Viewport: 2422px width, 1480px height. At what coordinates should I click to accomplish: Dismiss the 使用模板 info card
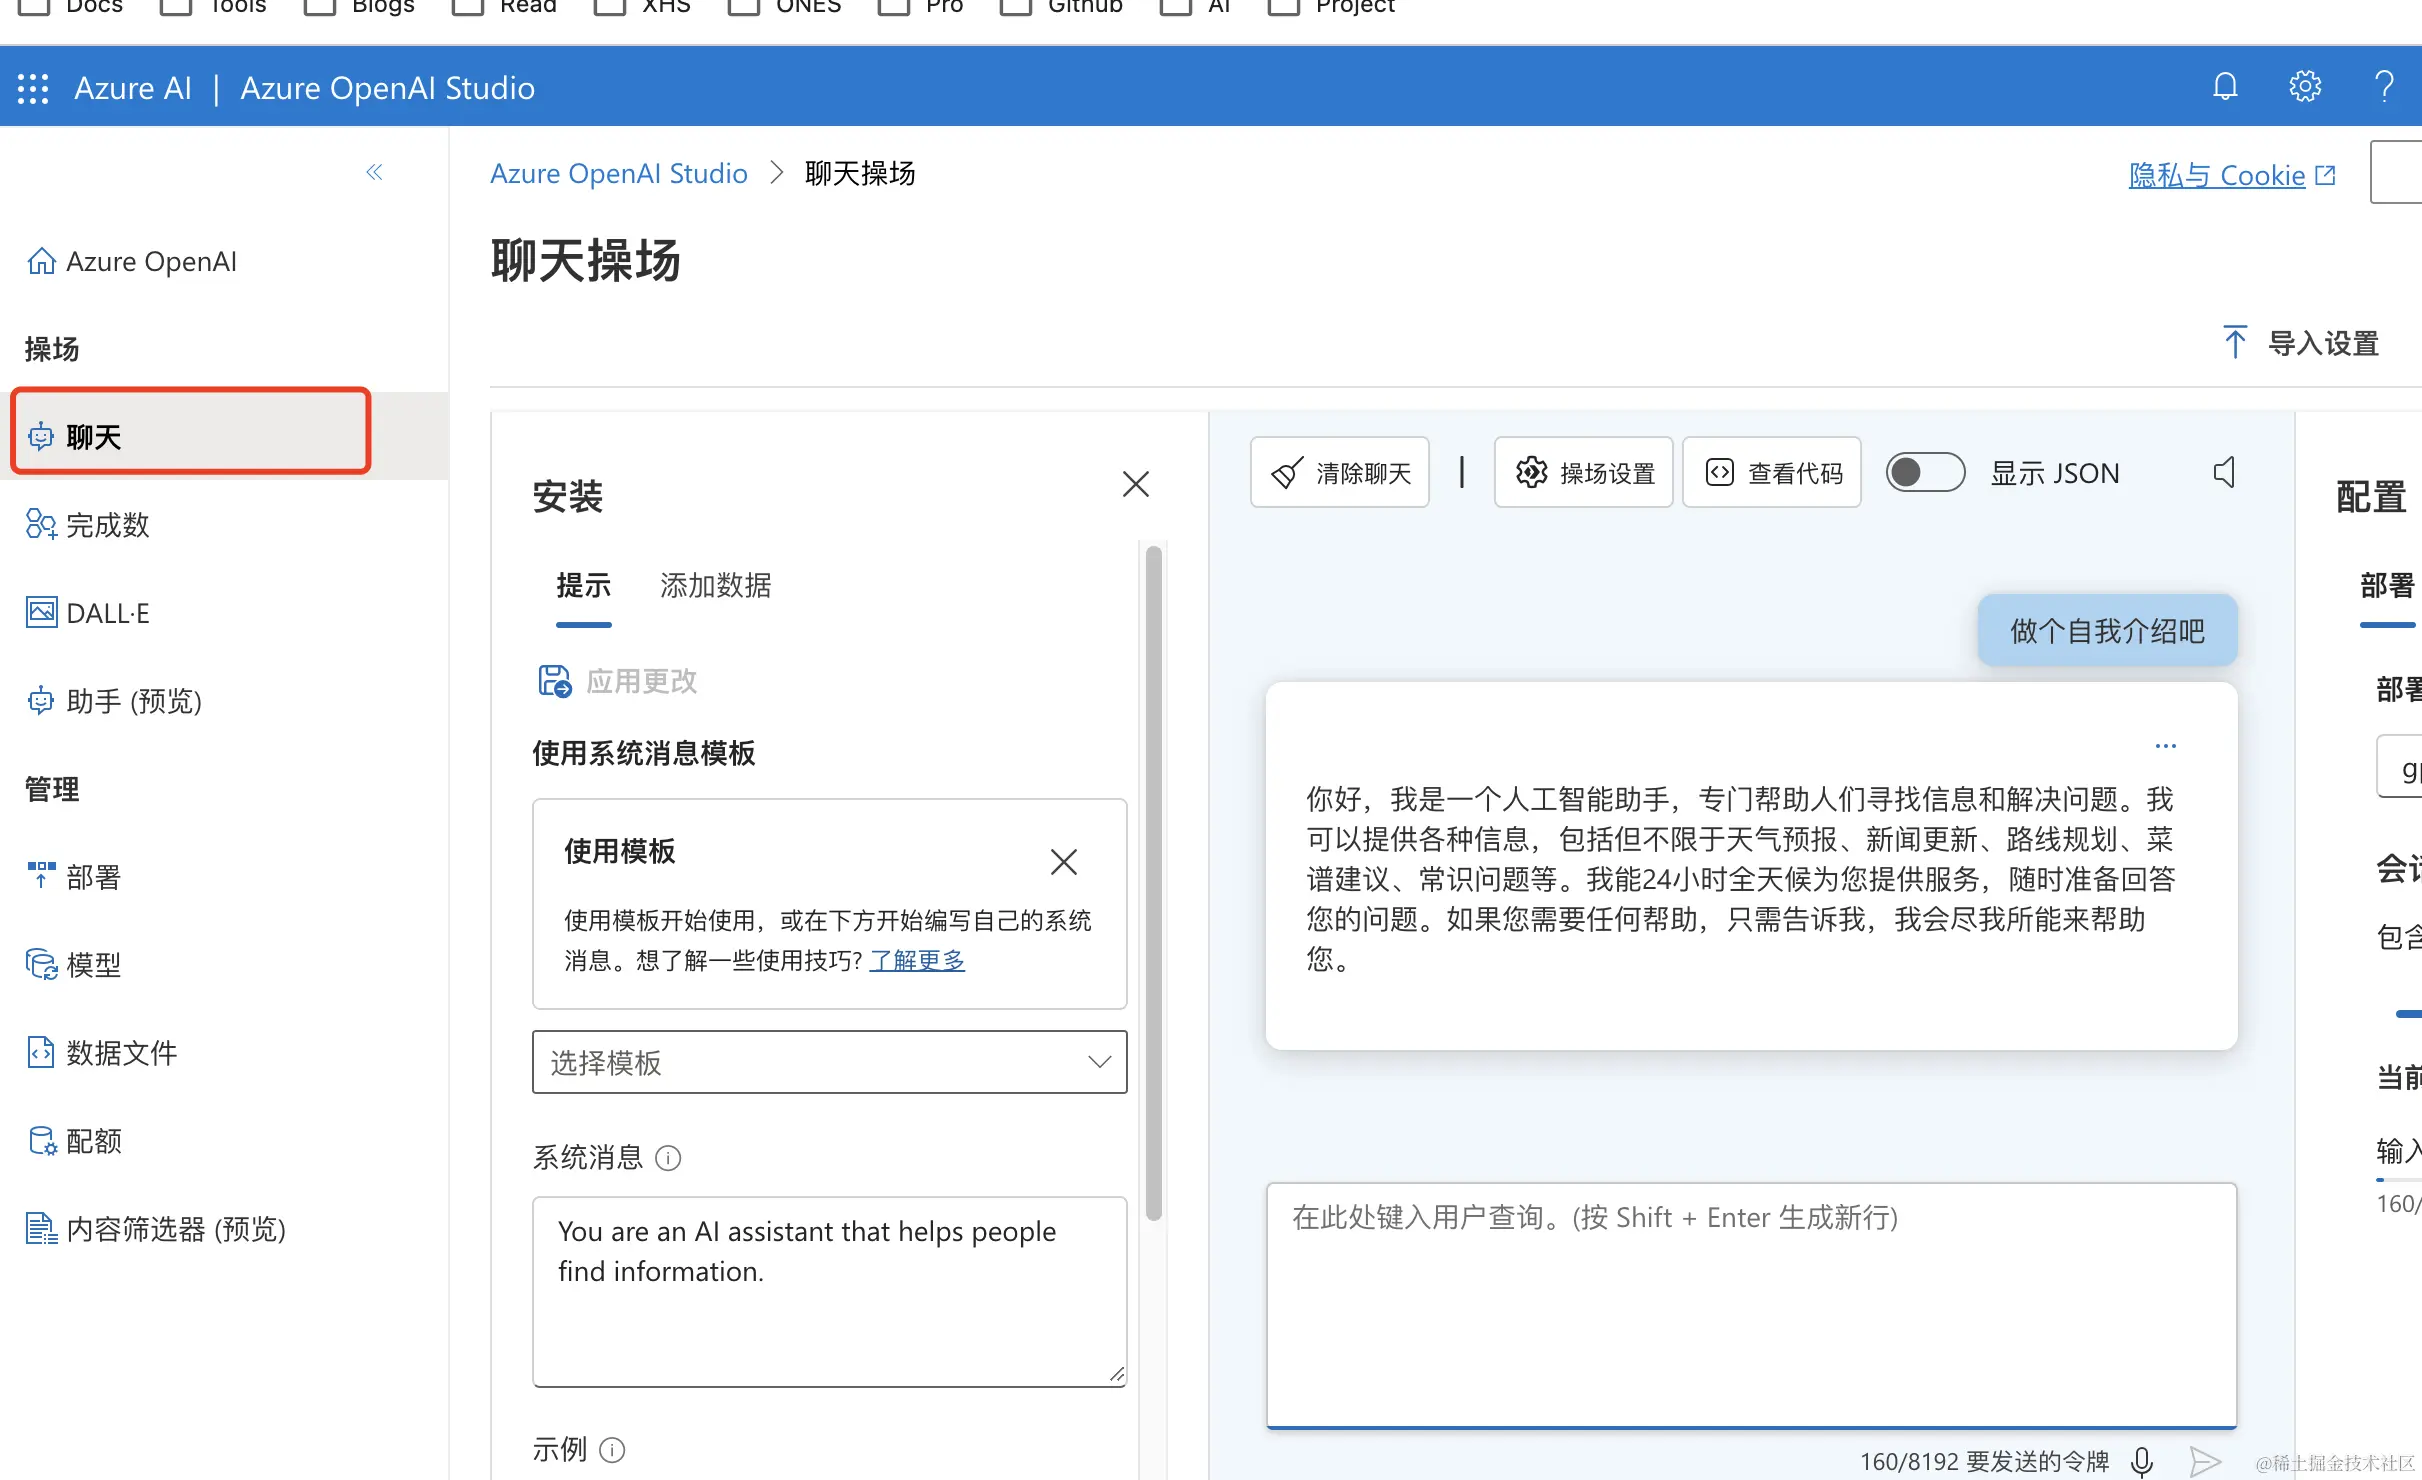click(x=1063, y=861)
